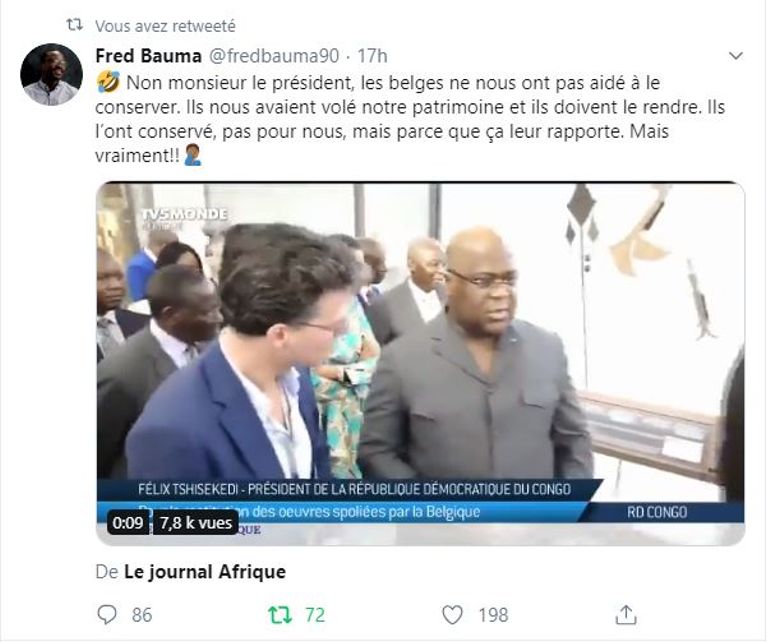Click the facepalm emoji after 'vraiment!!'
Viewport: 770px width, 642px height.
coord(192,155)
